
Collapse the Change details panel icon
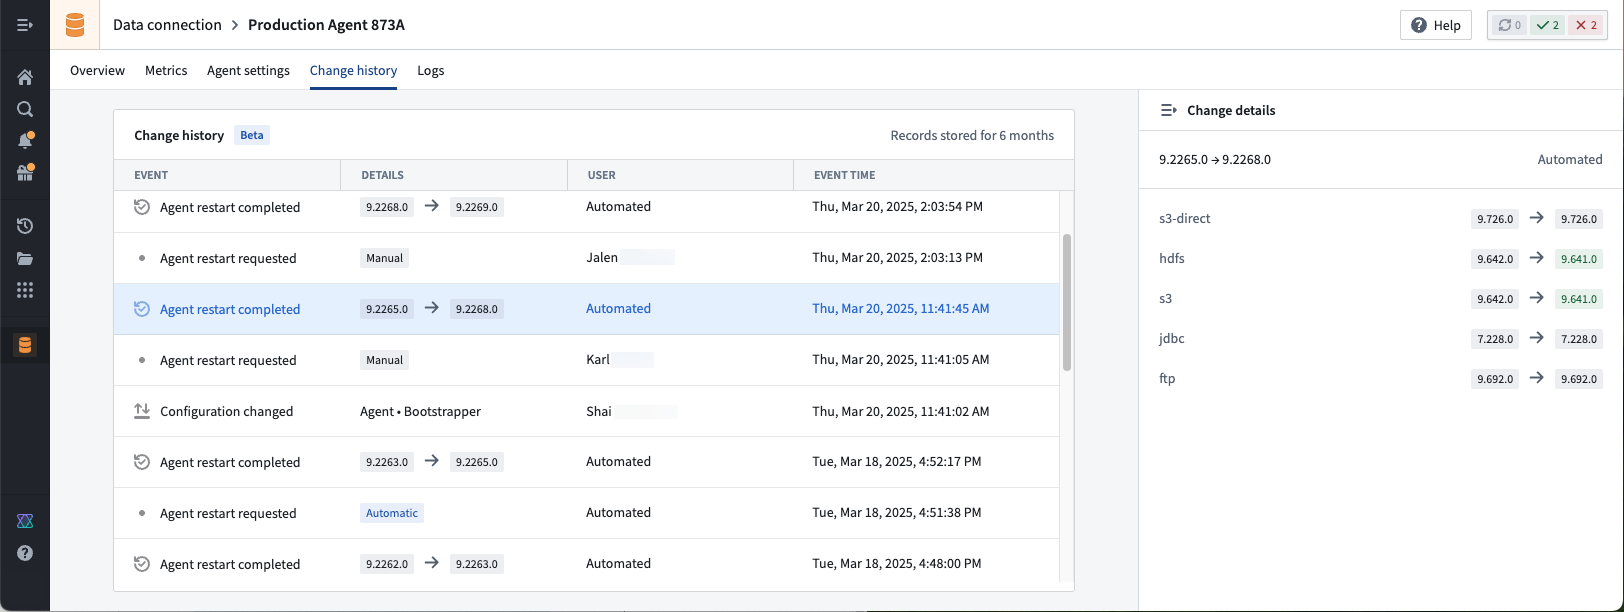click(x=1168, y=110)
